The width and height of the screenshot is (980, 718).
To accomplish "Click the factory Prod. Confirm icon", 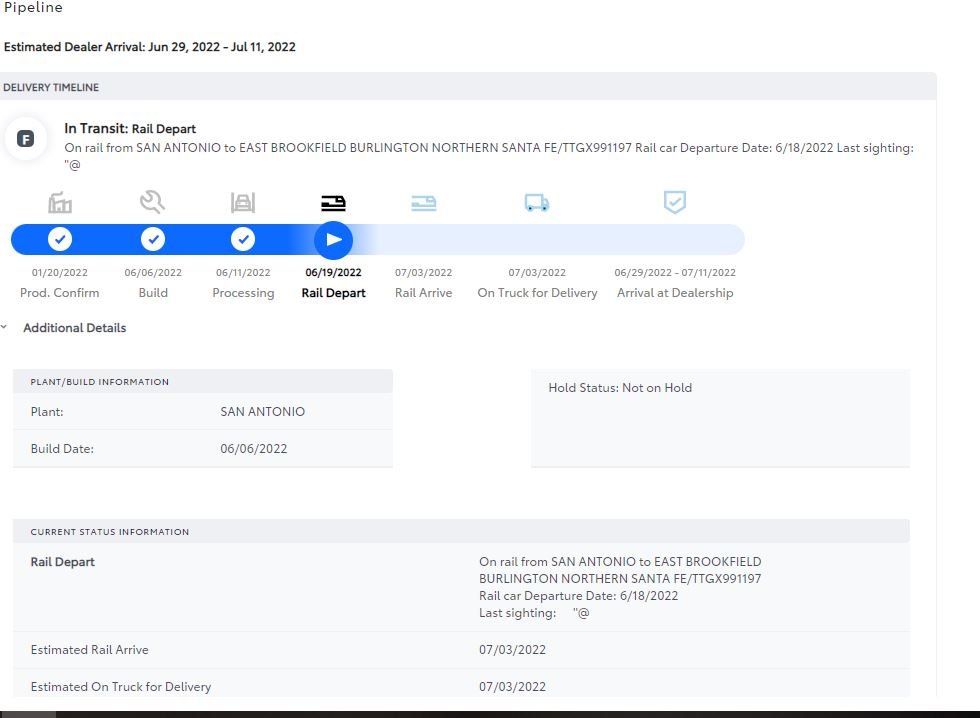I will 60,202.
